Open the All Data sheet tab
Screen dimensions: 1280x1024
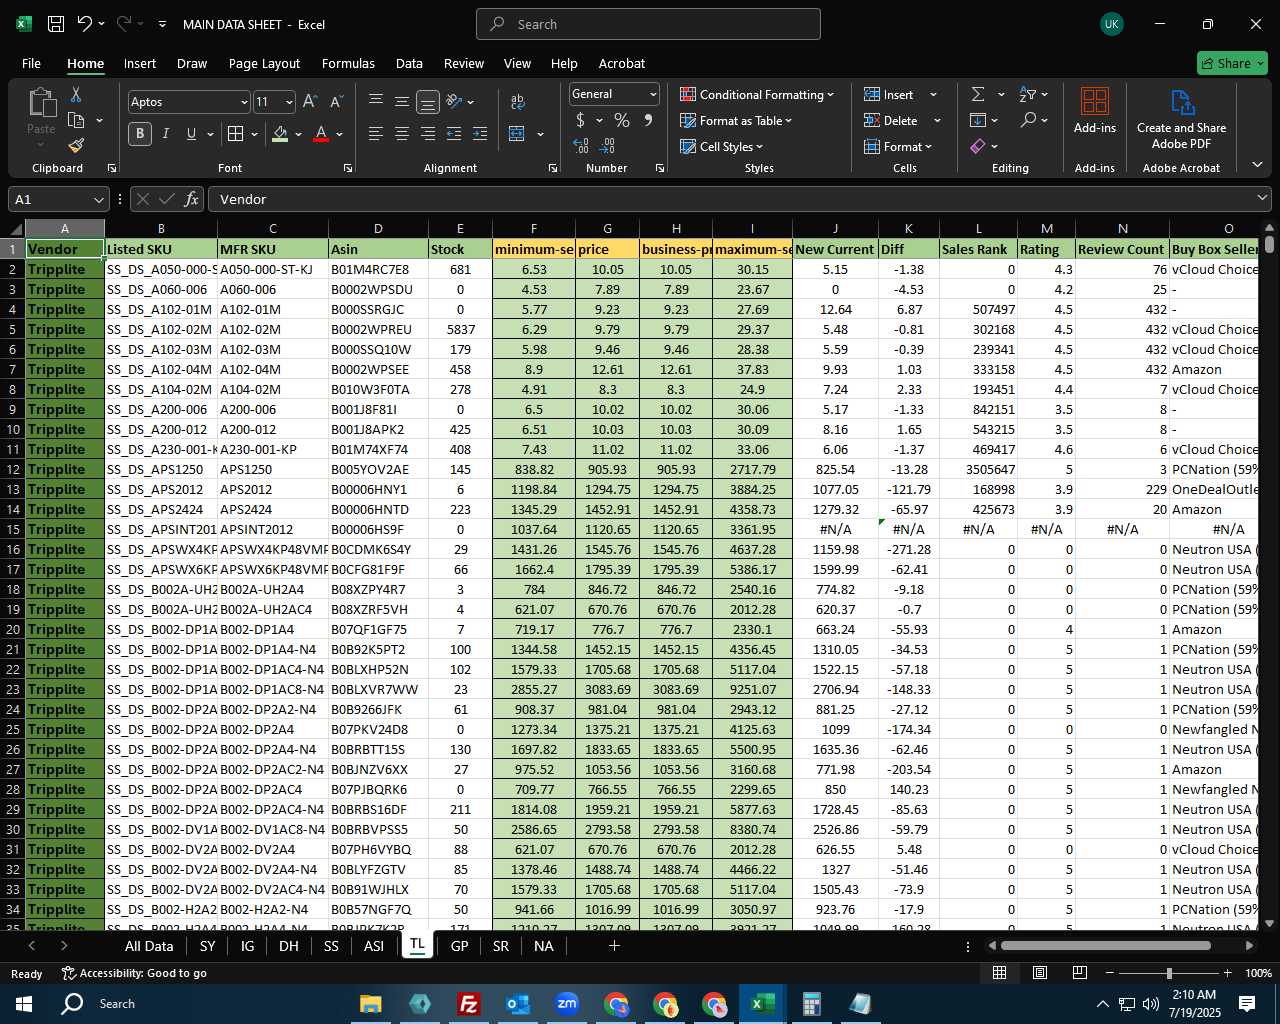tap(149, 946)
